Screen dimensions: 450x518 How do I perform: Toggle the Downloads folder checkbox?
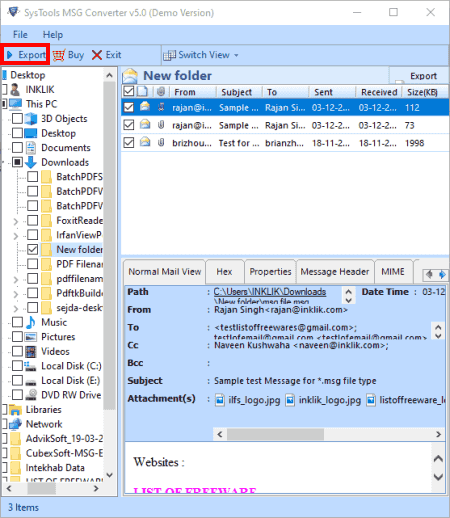pos(17,162)
